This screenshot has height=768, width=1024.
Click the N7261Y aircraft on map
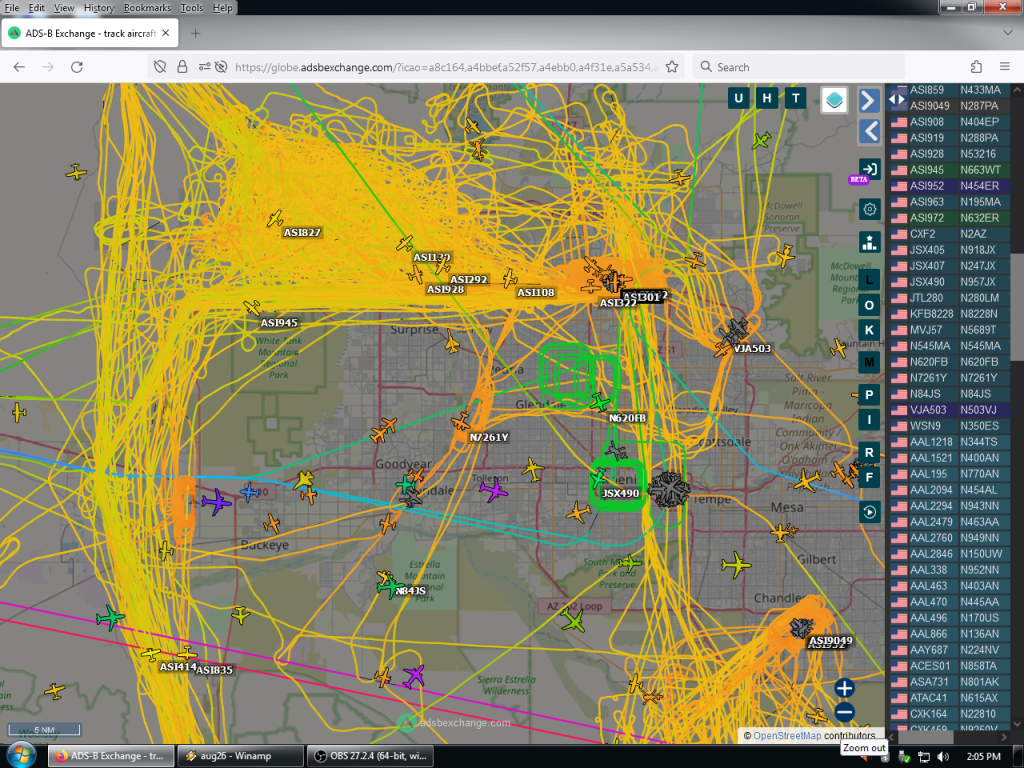point(461,422)
